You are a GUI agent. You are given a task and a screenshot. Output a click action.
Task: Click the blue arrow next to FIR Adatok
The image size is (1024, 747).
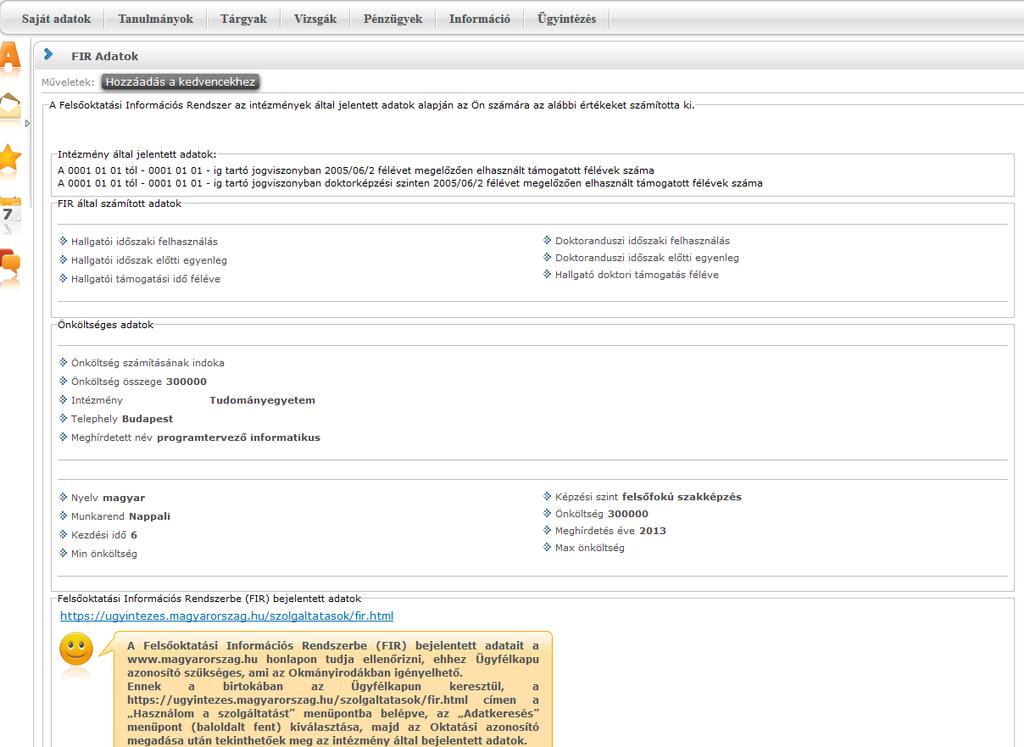point(48,54)
